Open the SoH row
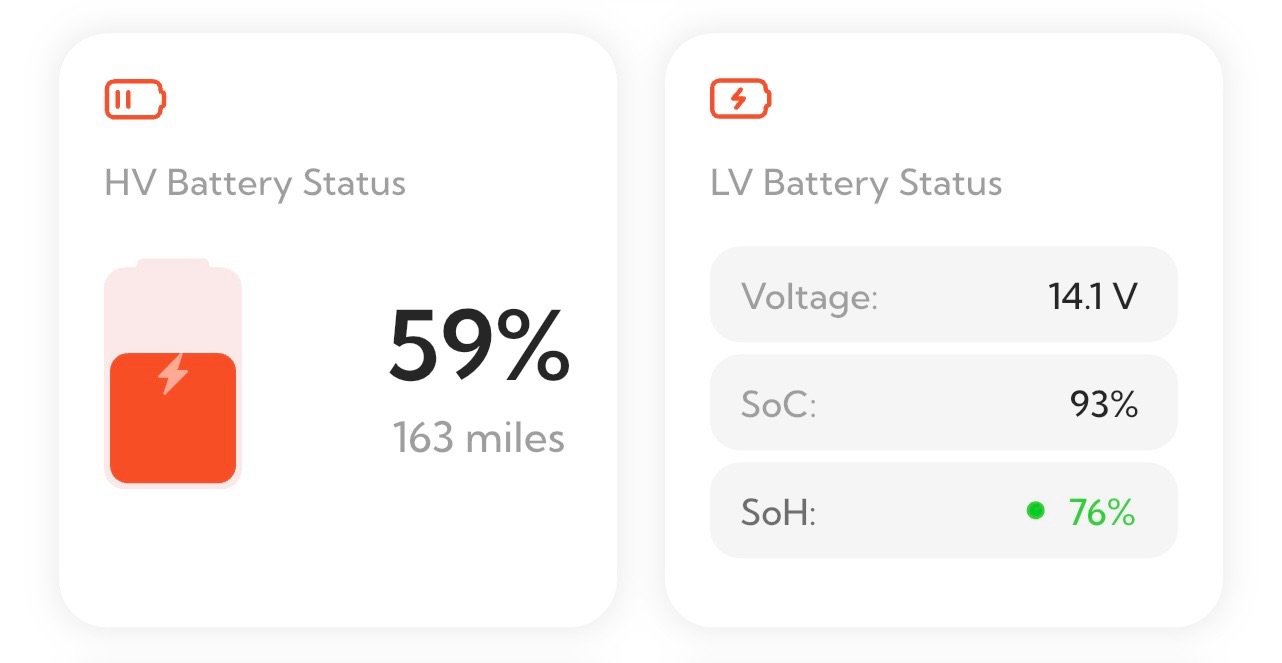The width and height of the screenshot is (1282, 663). pyautogui.click(x=943, y=511)
